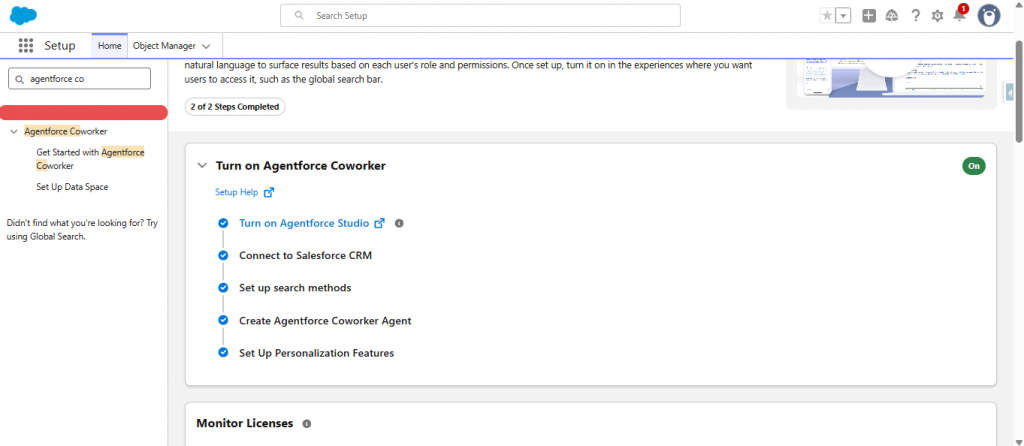Click the Set Up Personalization Features step

[x=317, y=353]
